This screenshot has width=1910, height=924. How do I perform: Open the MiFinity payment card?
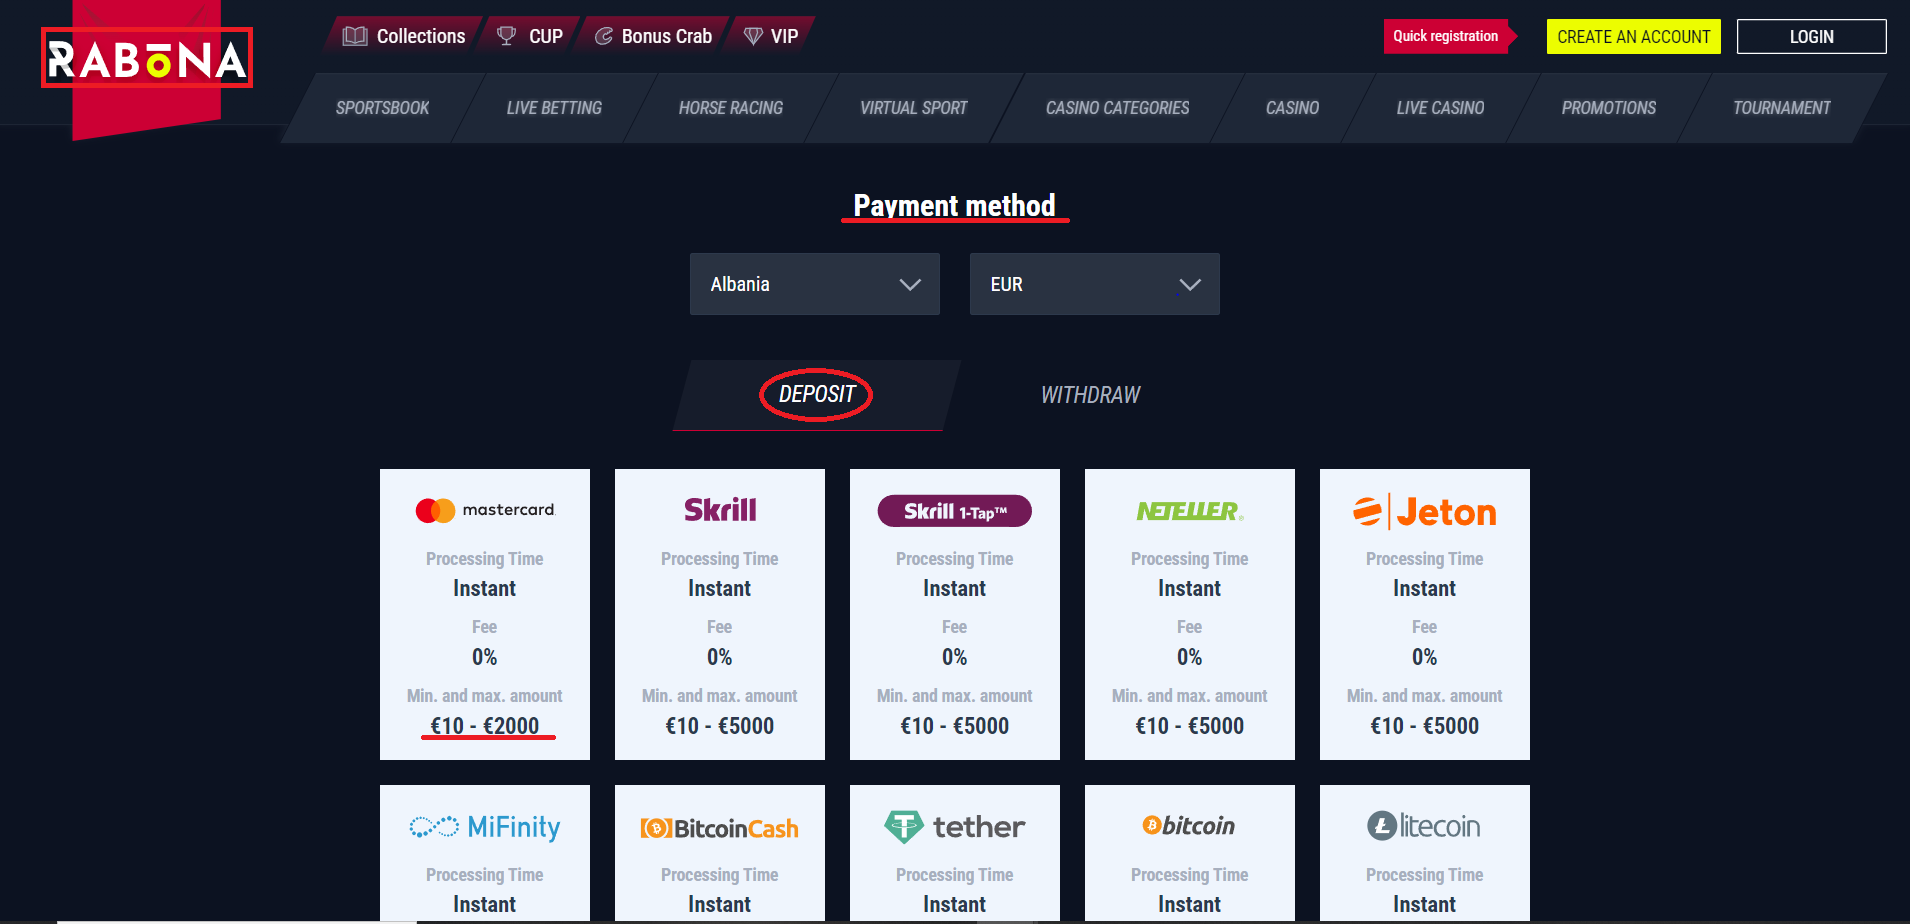pyautogui.click(x=485, y=853)
